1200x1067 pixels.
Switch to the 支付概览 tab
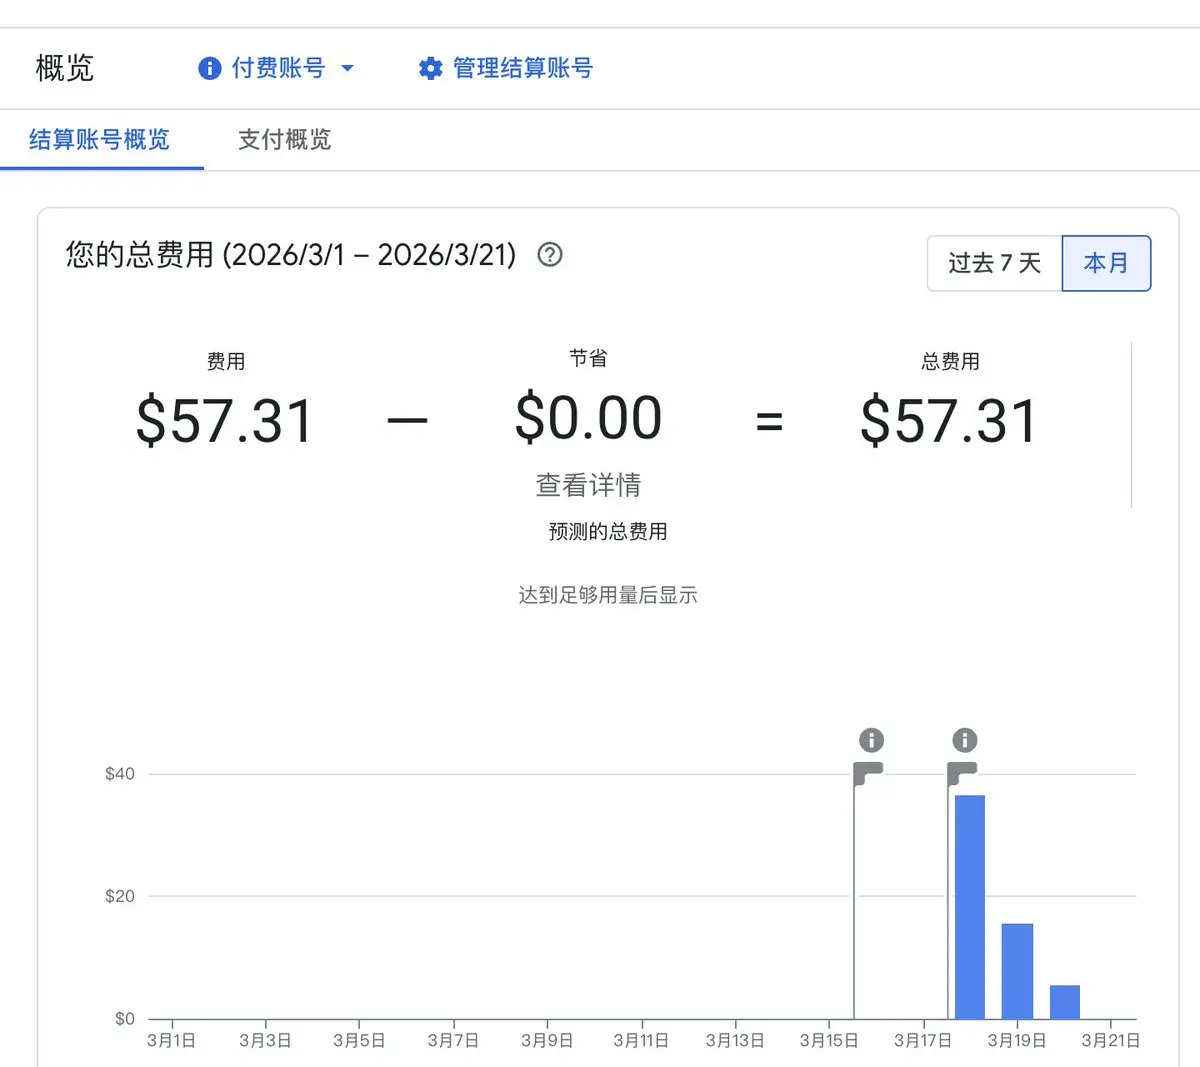point(284,140)
